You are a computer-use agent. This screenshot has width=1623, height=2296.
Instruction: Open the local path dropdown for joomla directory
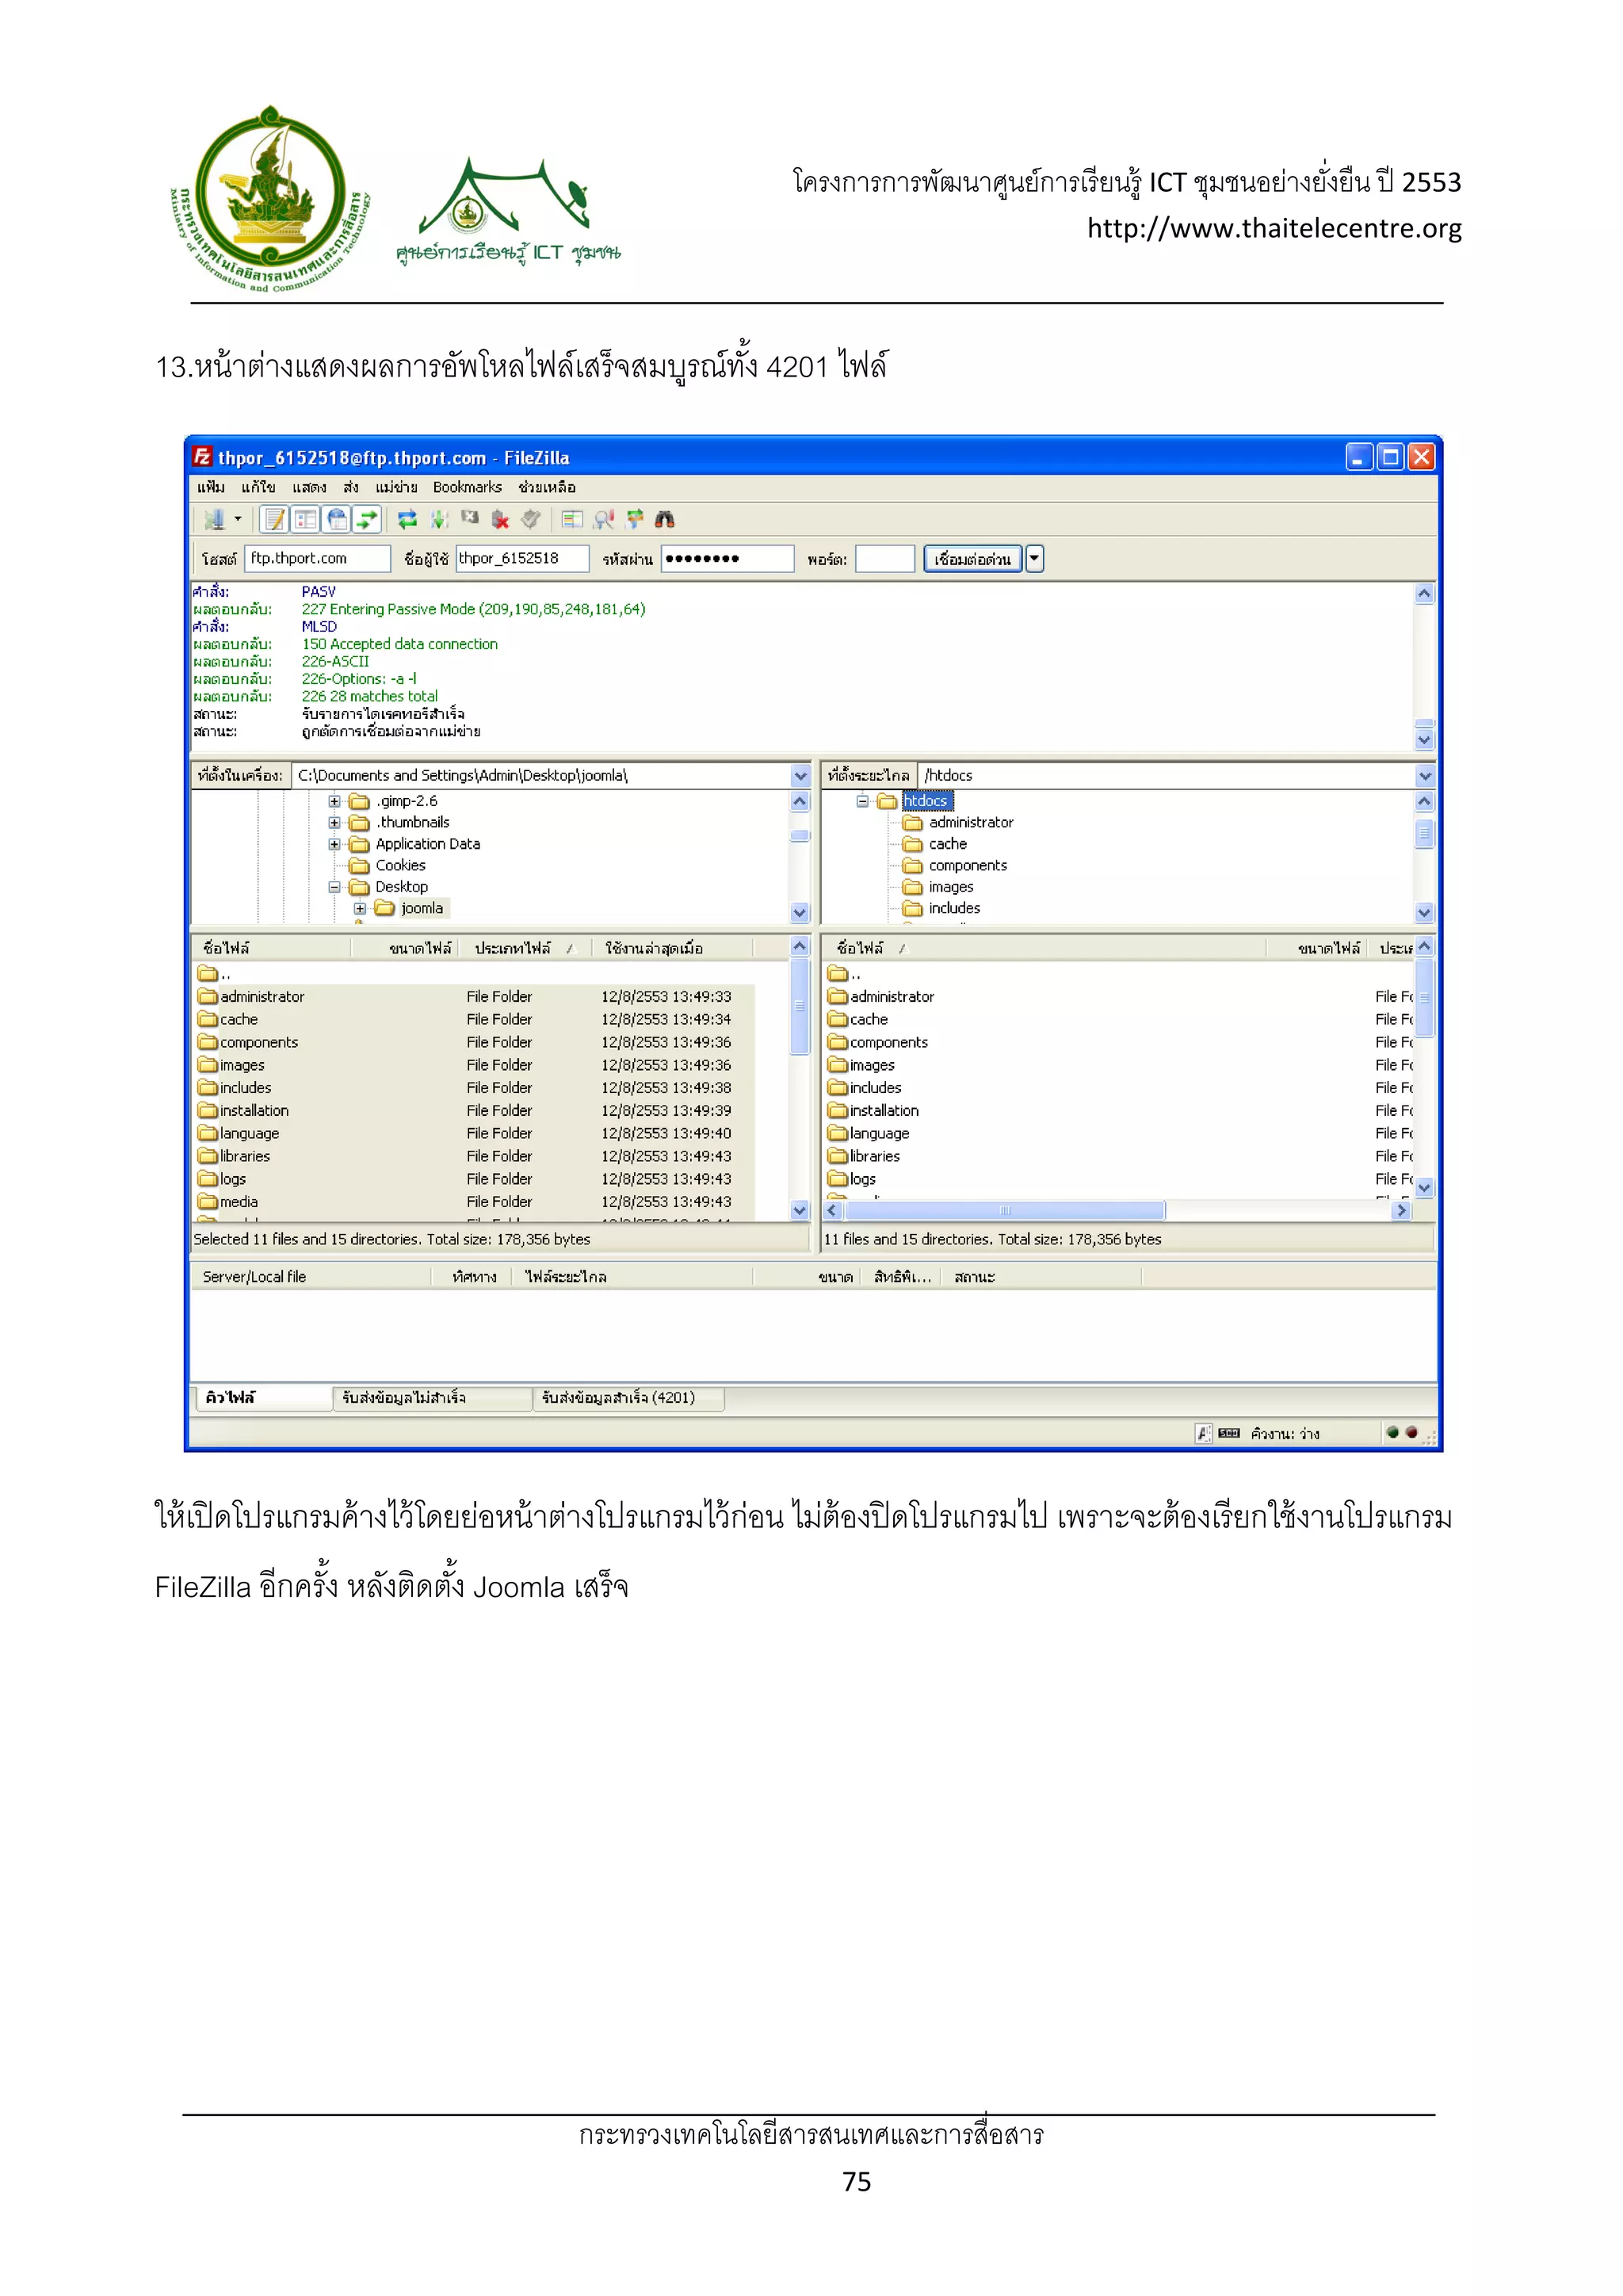tap(800, 775)
